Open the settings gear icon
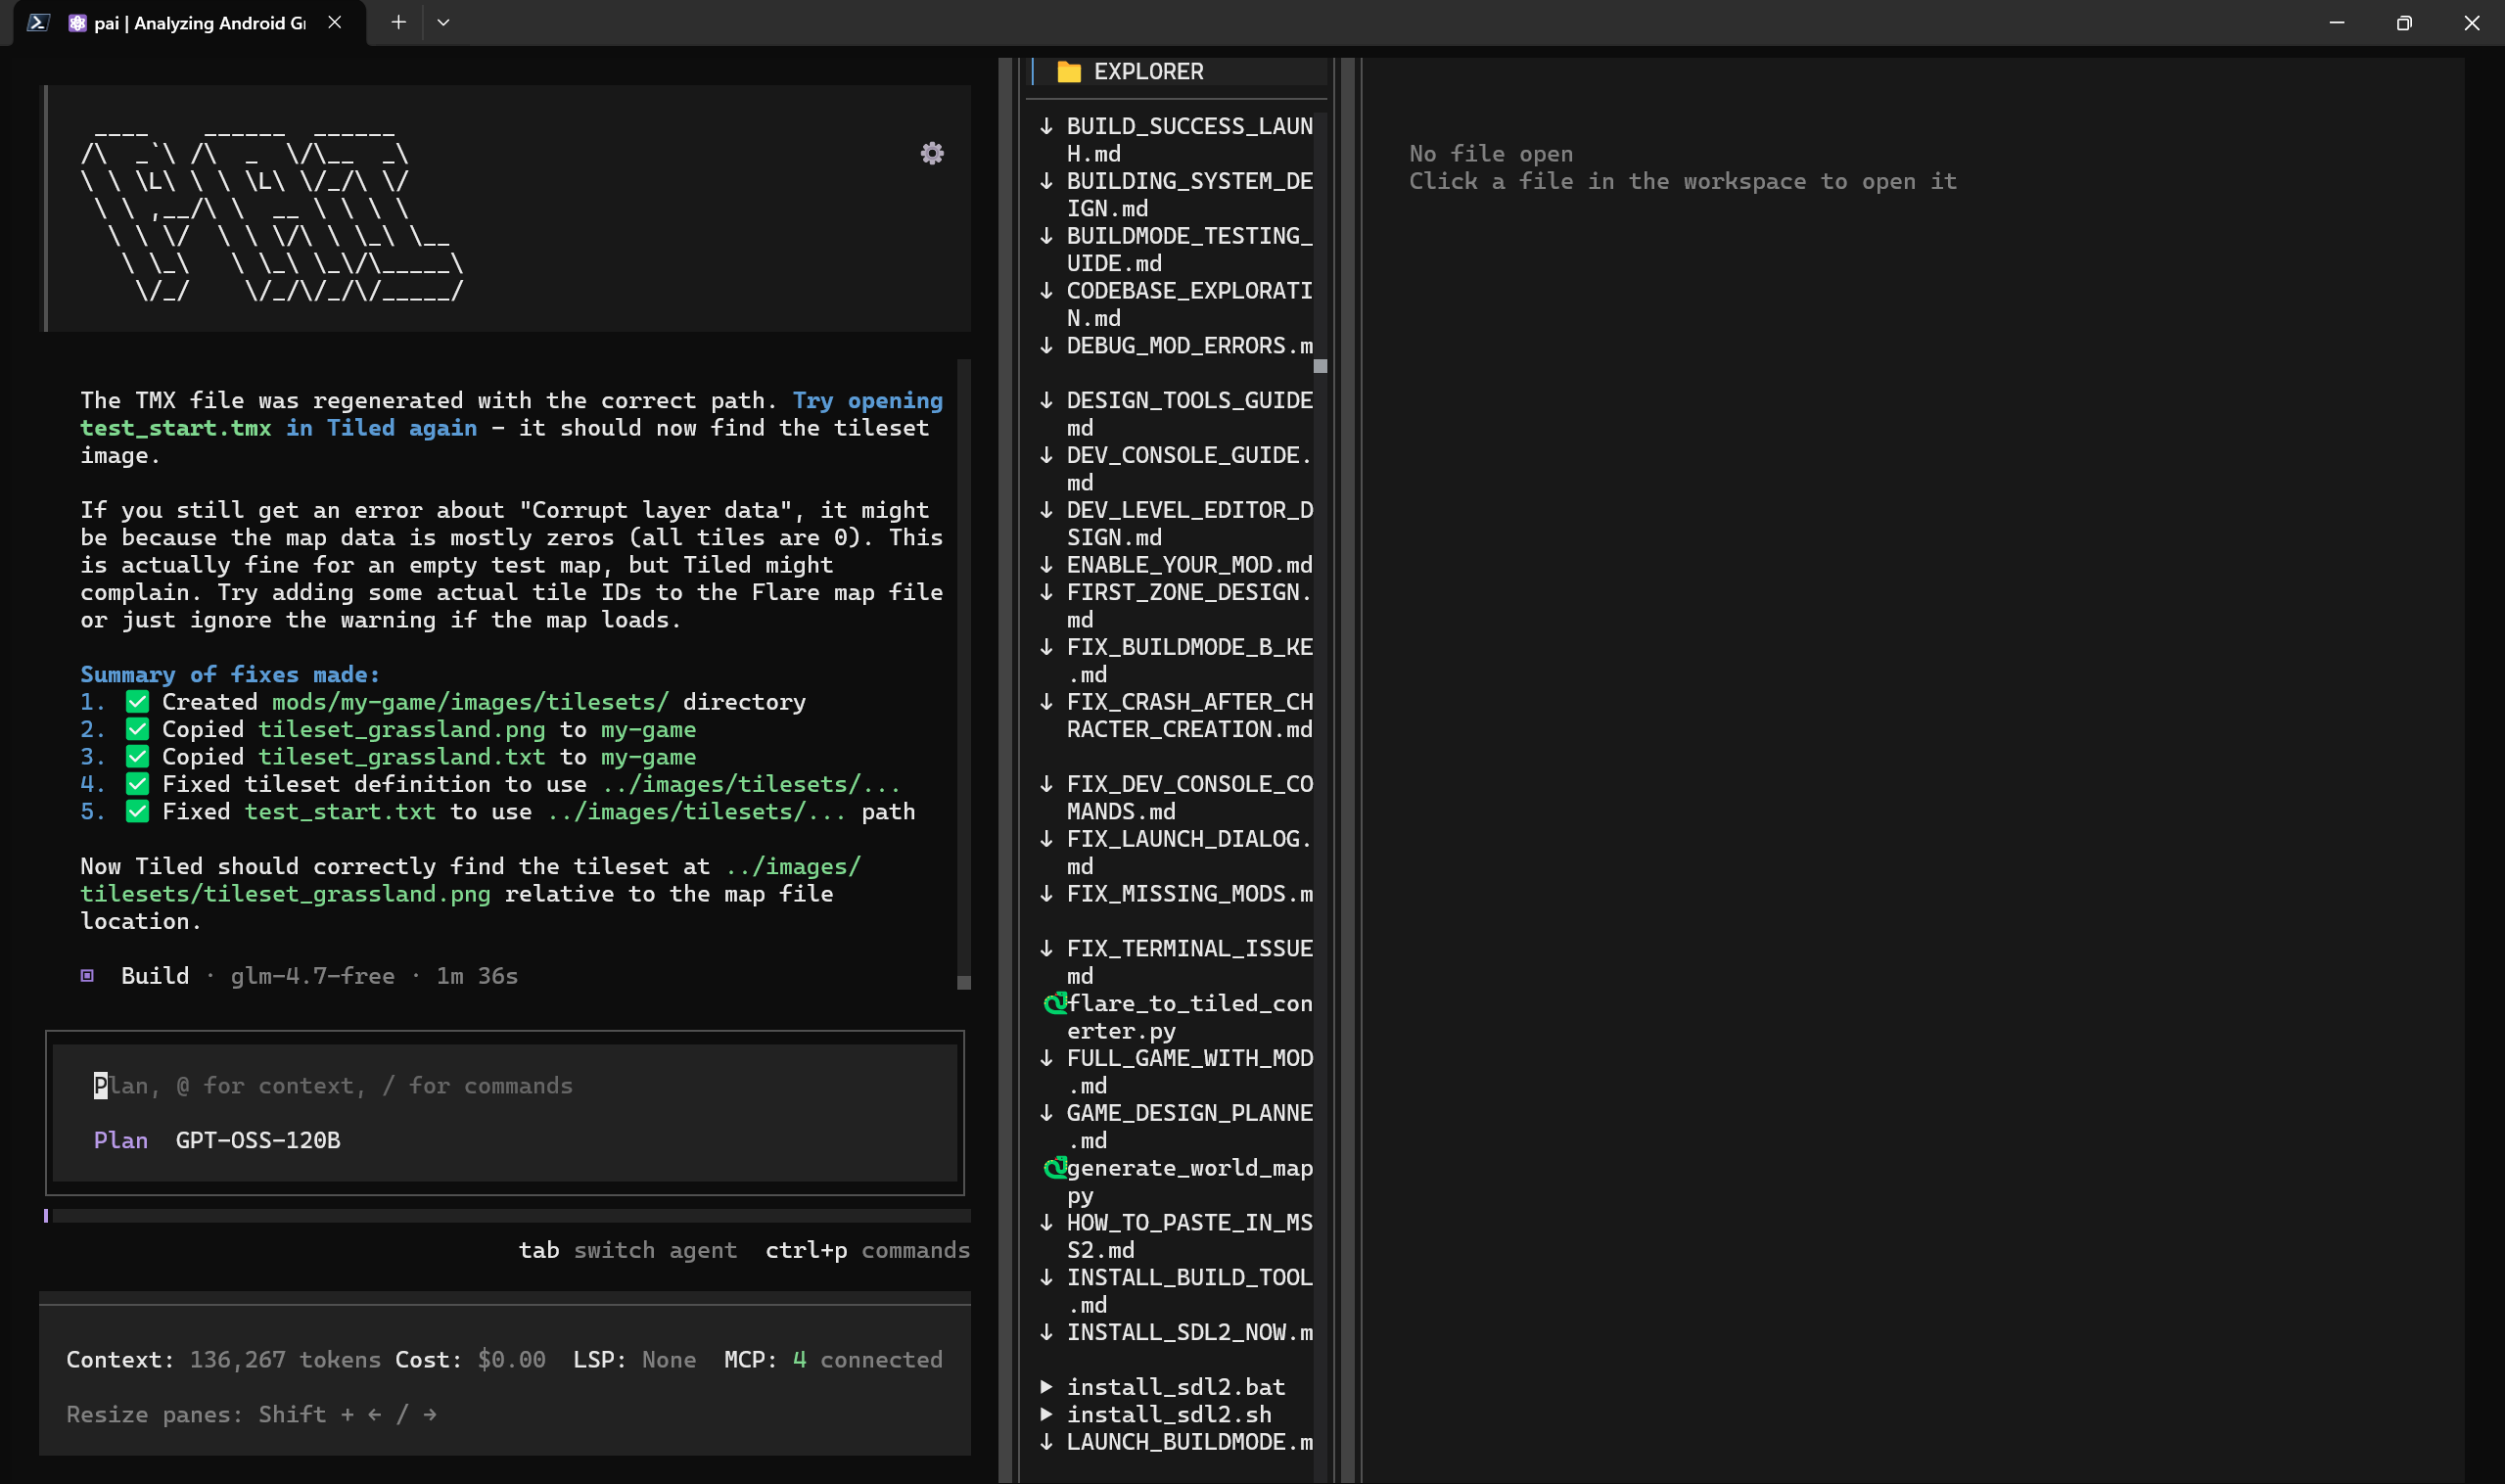 (932, 153)
